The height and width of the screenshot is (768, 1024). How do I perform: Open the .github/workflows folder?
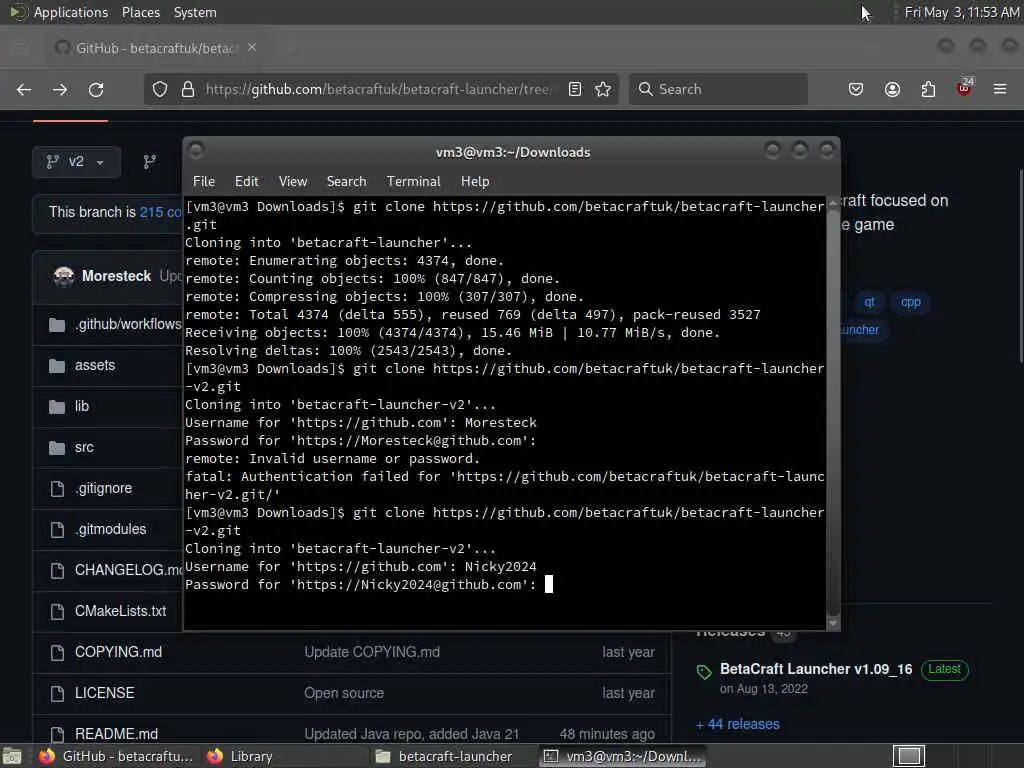pyautogui.click(x=127, y=324)
